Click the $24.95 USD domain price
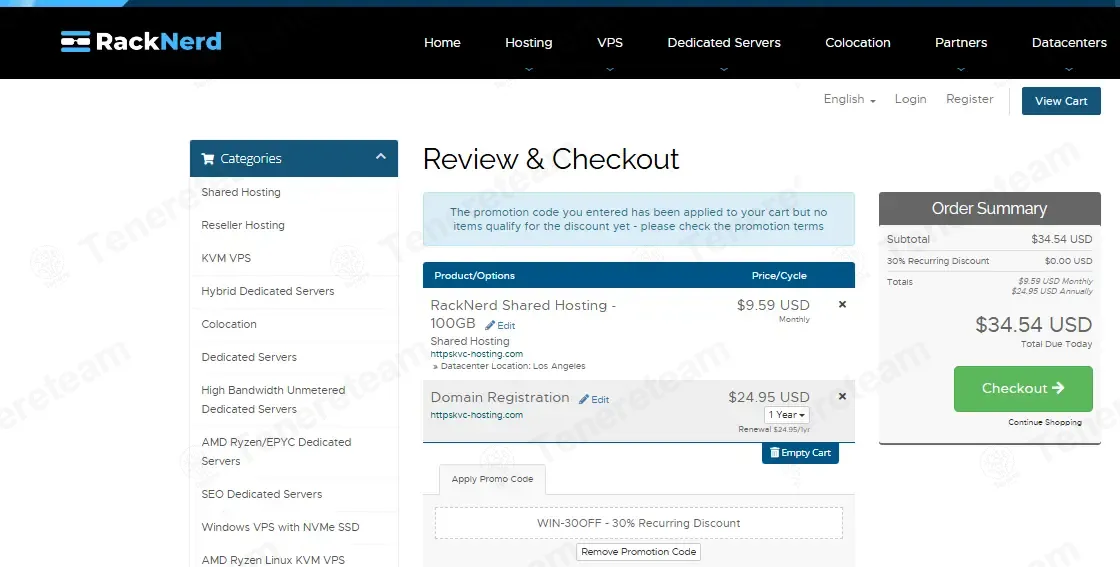Viewport: 1120px width, 567px height. pos(769,397)
